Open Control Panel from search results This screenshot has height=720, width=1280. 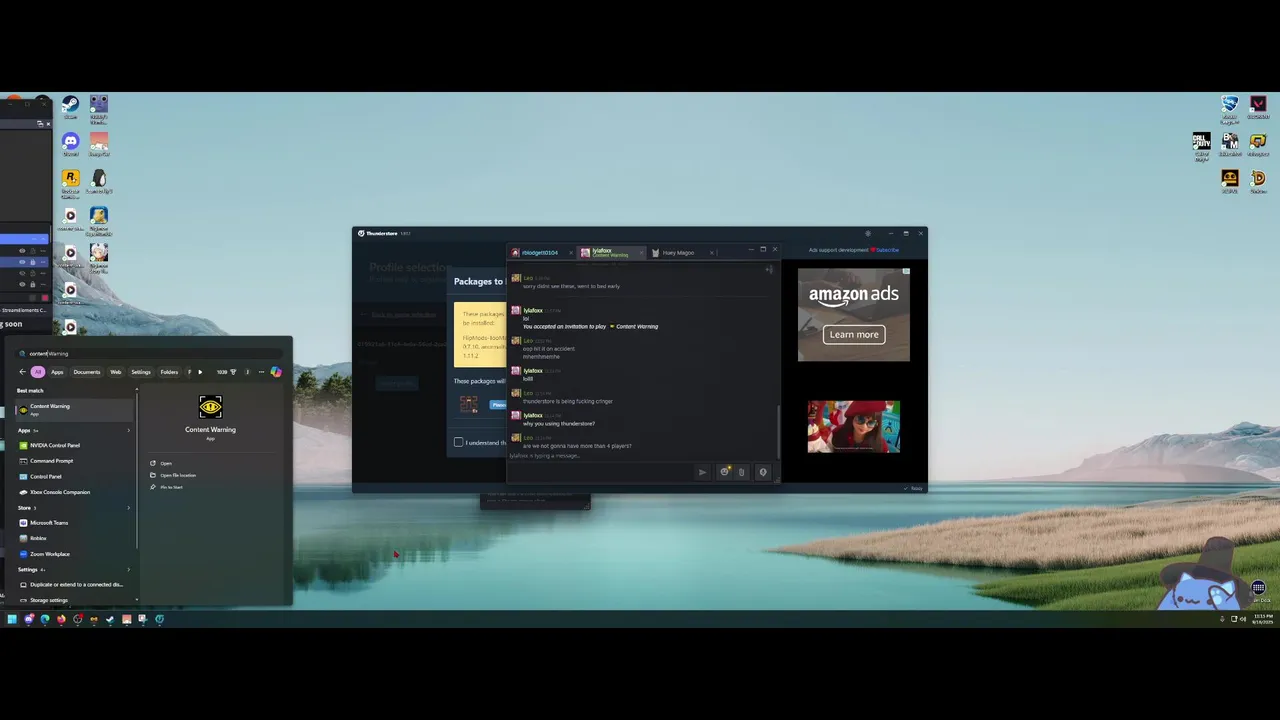[x=75, y=476]
